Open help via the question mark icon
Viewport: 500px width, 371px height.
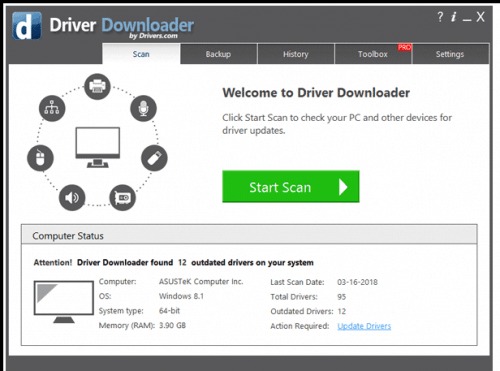click(x=440, y=17)
